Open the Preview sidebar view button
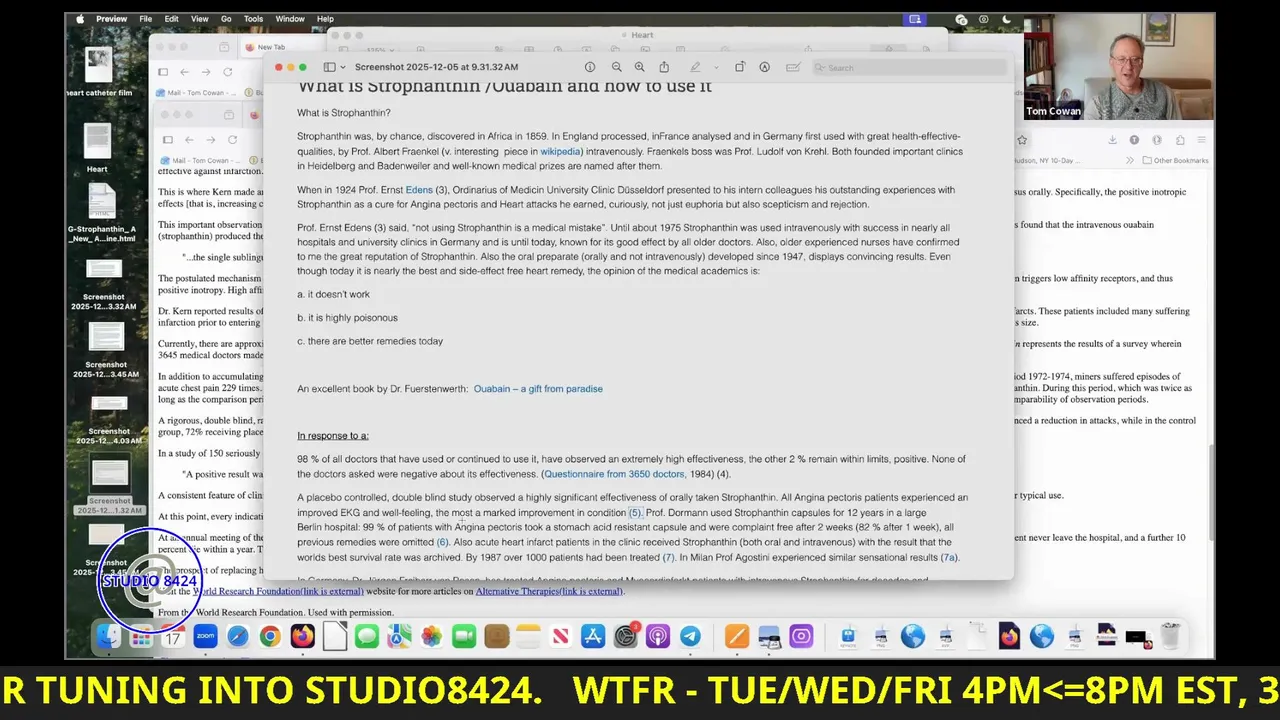 329,67
